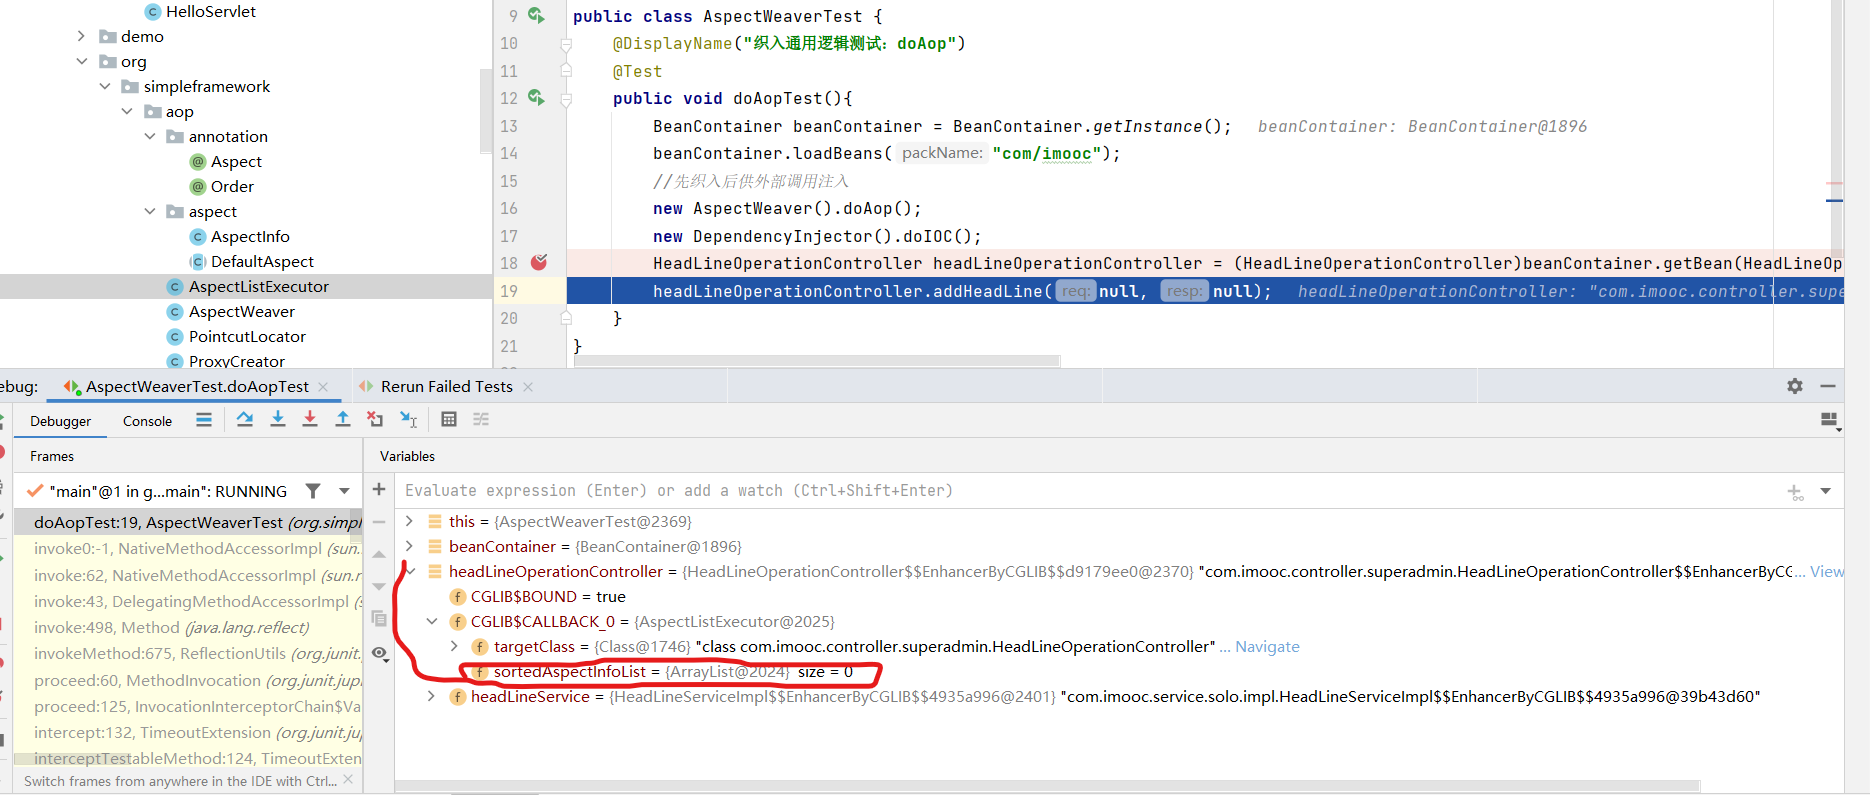The image size is (1870, 795).
Task: Click the red Force Step Into icon
Action: (310, 420)
